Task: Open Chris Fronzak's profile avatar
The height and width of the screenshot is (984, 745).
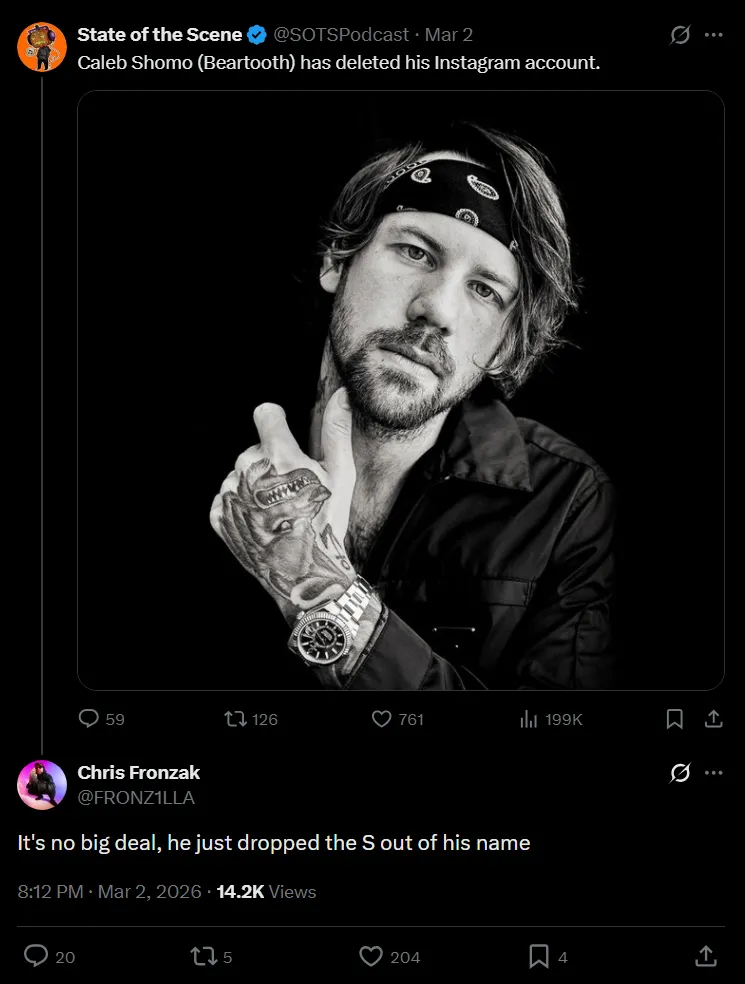Action: pos(42,784)
